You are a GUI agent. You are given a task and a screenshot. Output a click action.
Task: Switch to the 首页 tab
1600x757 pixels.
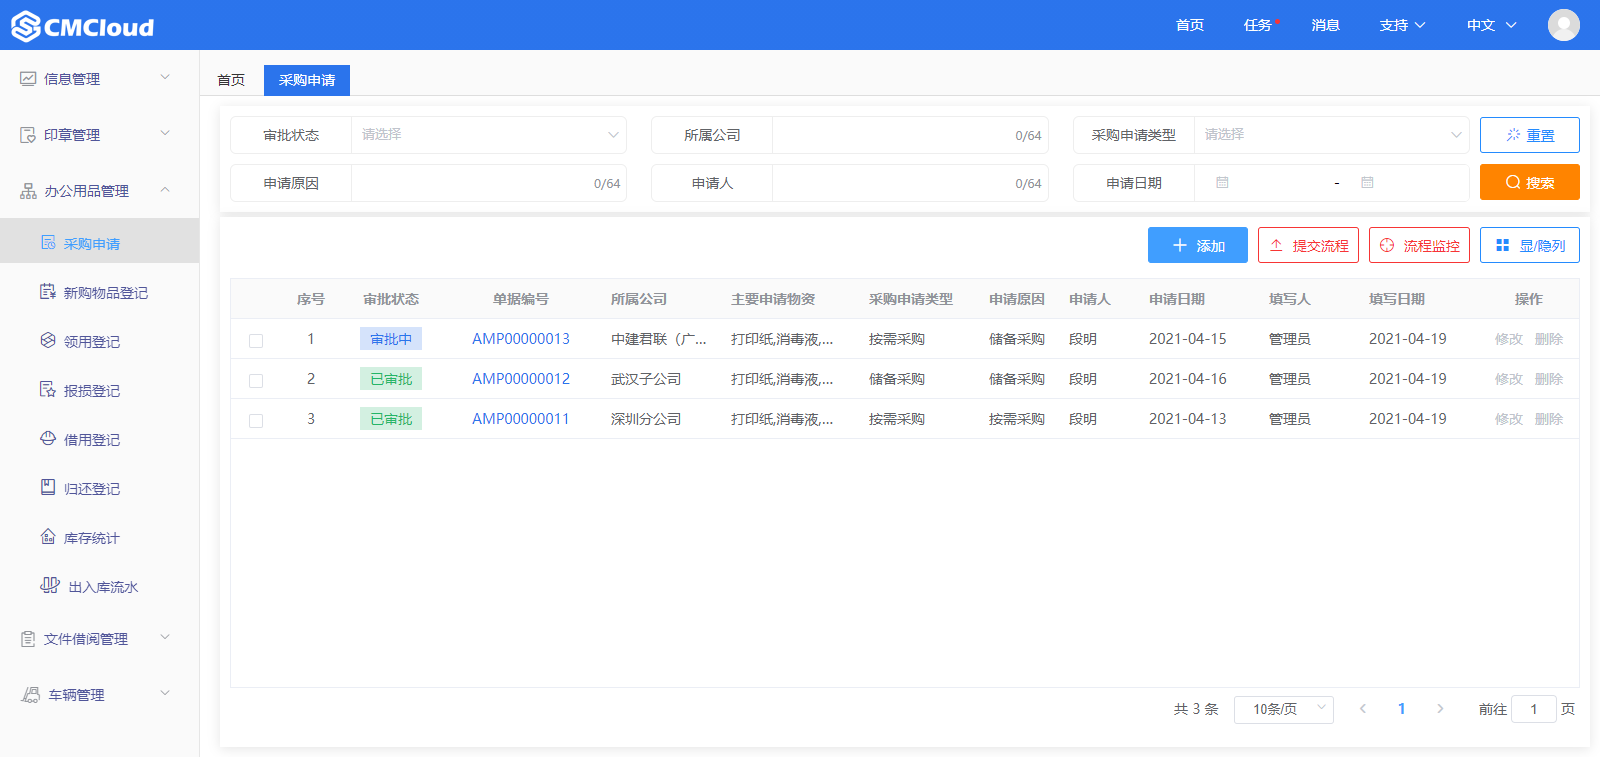(x=231, y=80)
